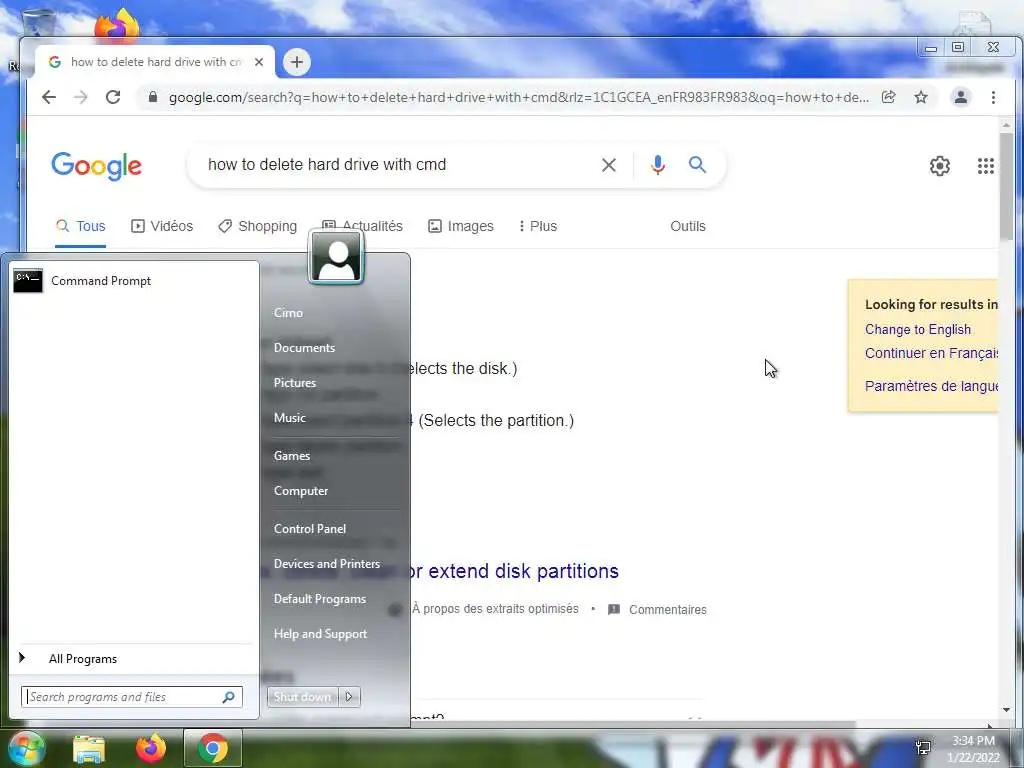Screen dimensions: 1024x768
Task: Switch to the Actualités results tab
Action: (362, 226)
